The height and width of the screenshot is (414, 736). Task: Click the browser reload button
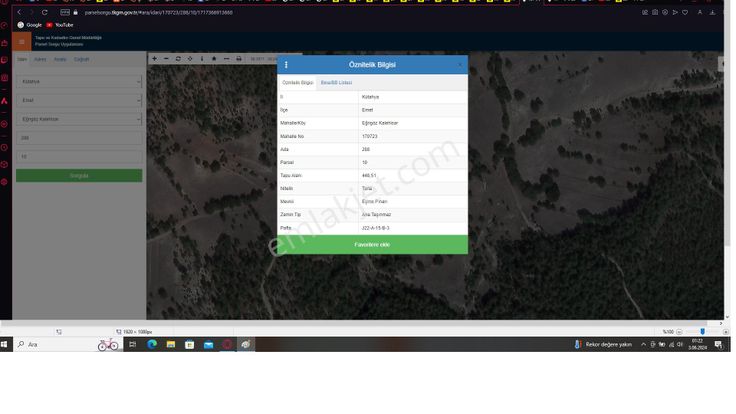click(x=44, y=12)
